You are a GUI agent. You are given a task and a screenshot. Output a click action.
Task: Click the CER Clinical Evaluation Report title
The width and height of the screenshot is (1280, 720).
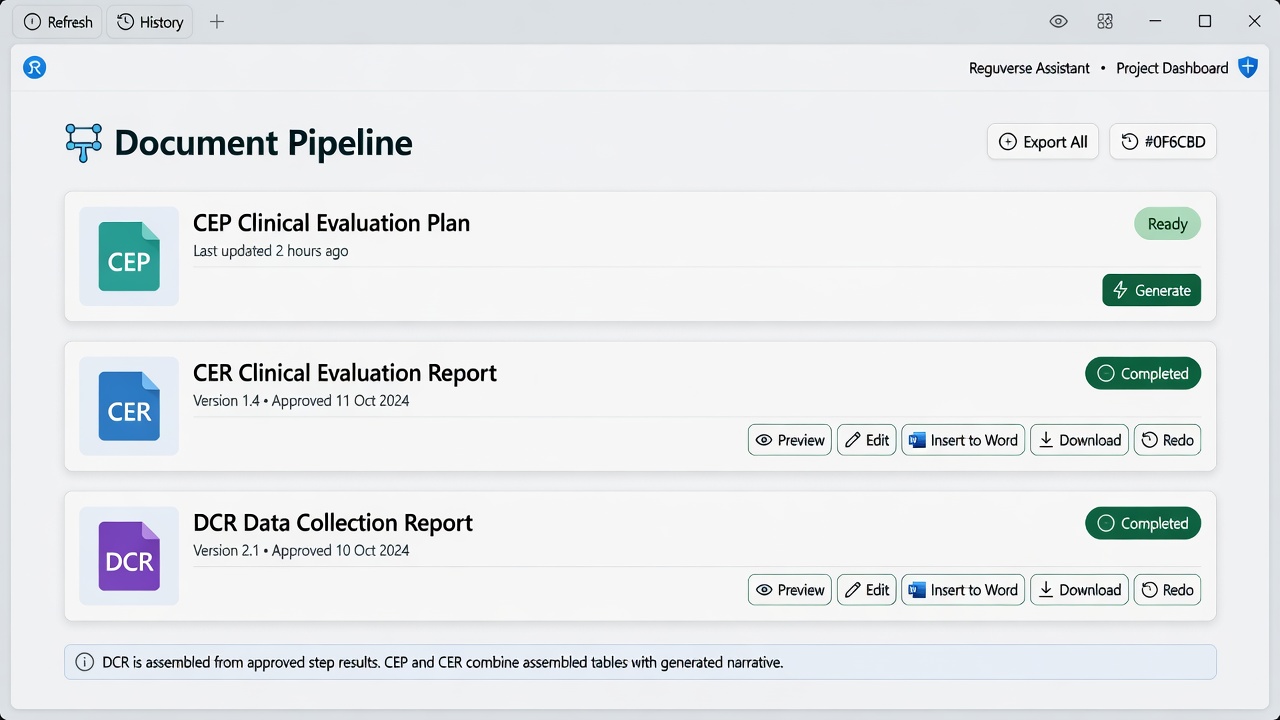(x=345, y=373)
